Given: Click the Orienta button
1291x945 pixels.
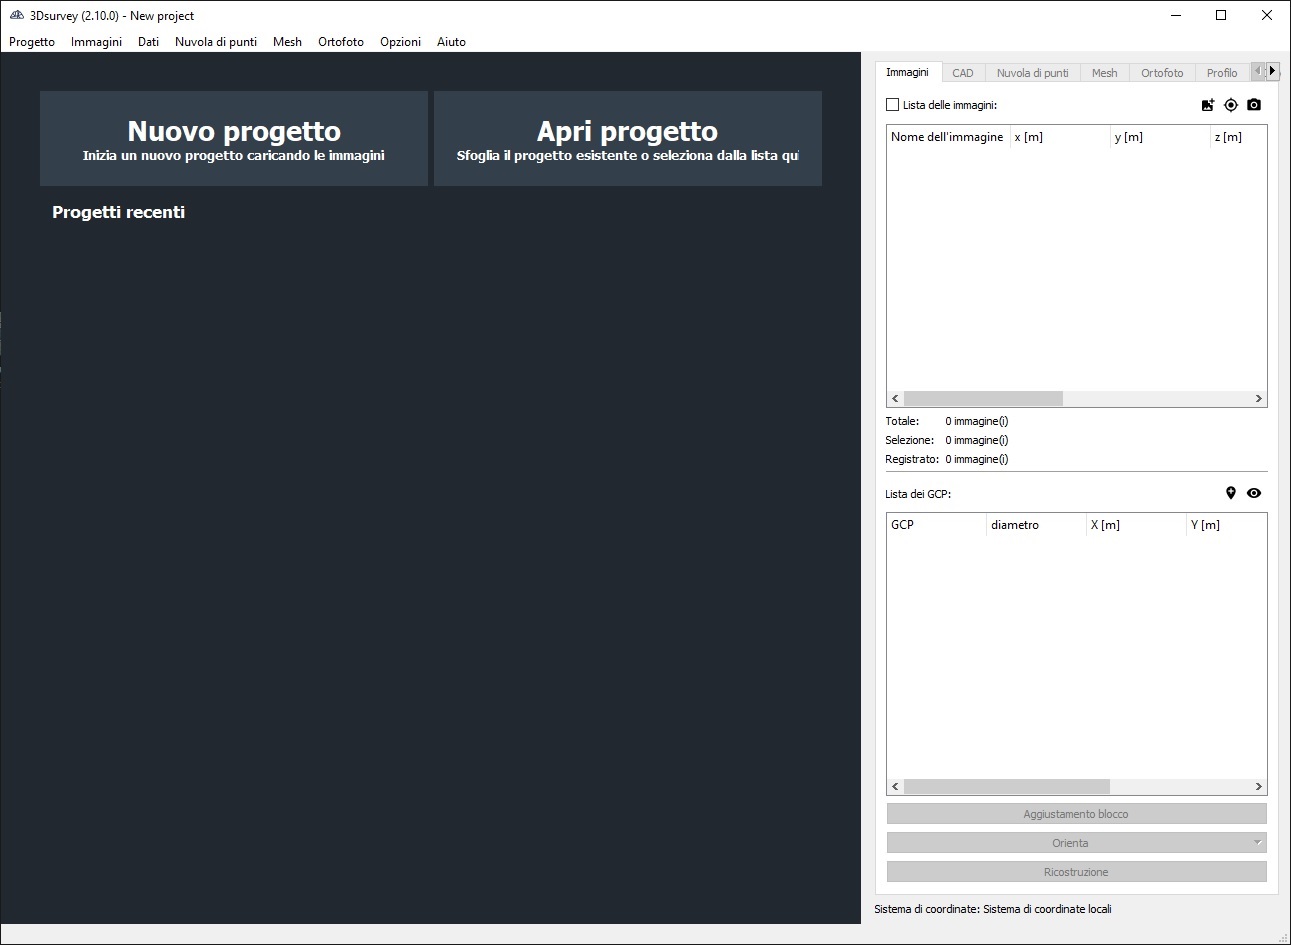Looking at the screenshot, I should [x=1068, y=843].
